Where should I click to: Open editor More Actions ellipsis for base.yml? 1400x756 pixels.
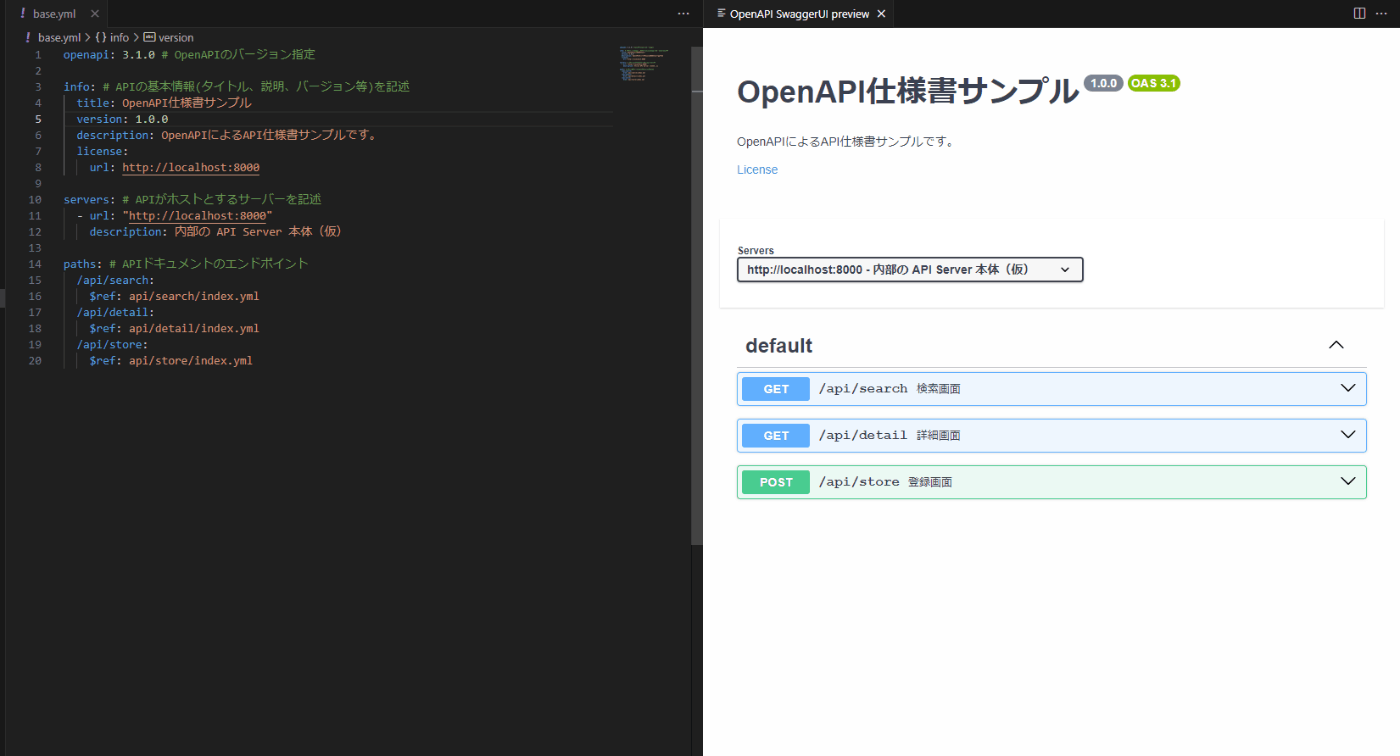click(683, 14)
